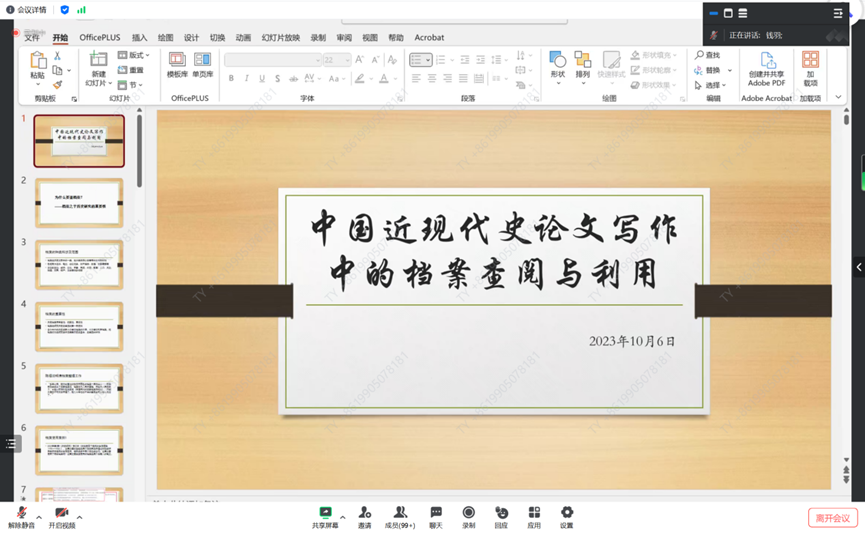Toggle bold formatting in the ribbon
This screenshot has width=865, height=533.
pos(231,79)
